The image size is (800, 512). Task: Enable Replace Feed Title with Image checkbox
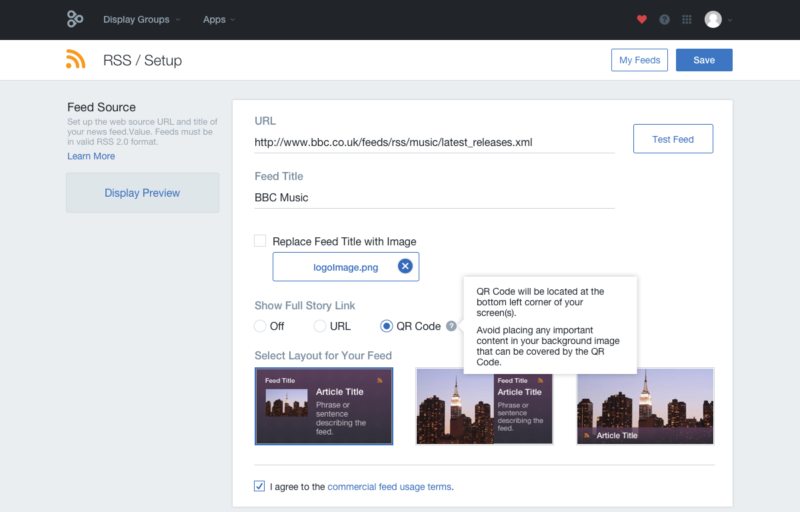pyautogui.click(x=260, y=241)
